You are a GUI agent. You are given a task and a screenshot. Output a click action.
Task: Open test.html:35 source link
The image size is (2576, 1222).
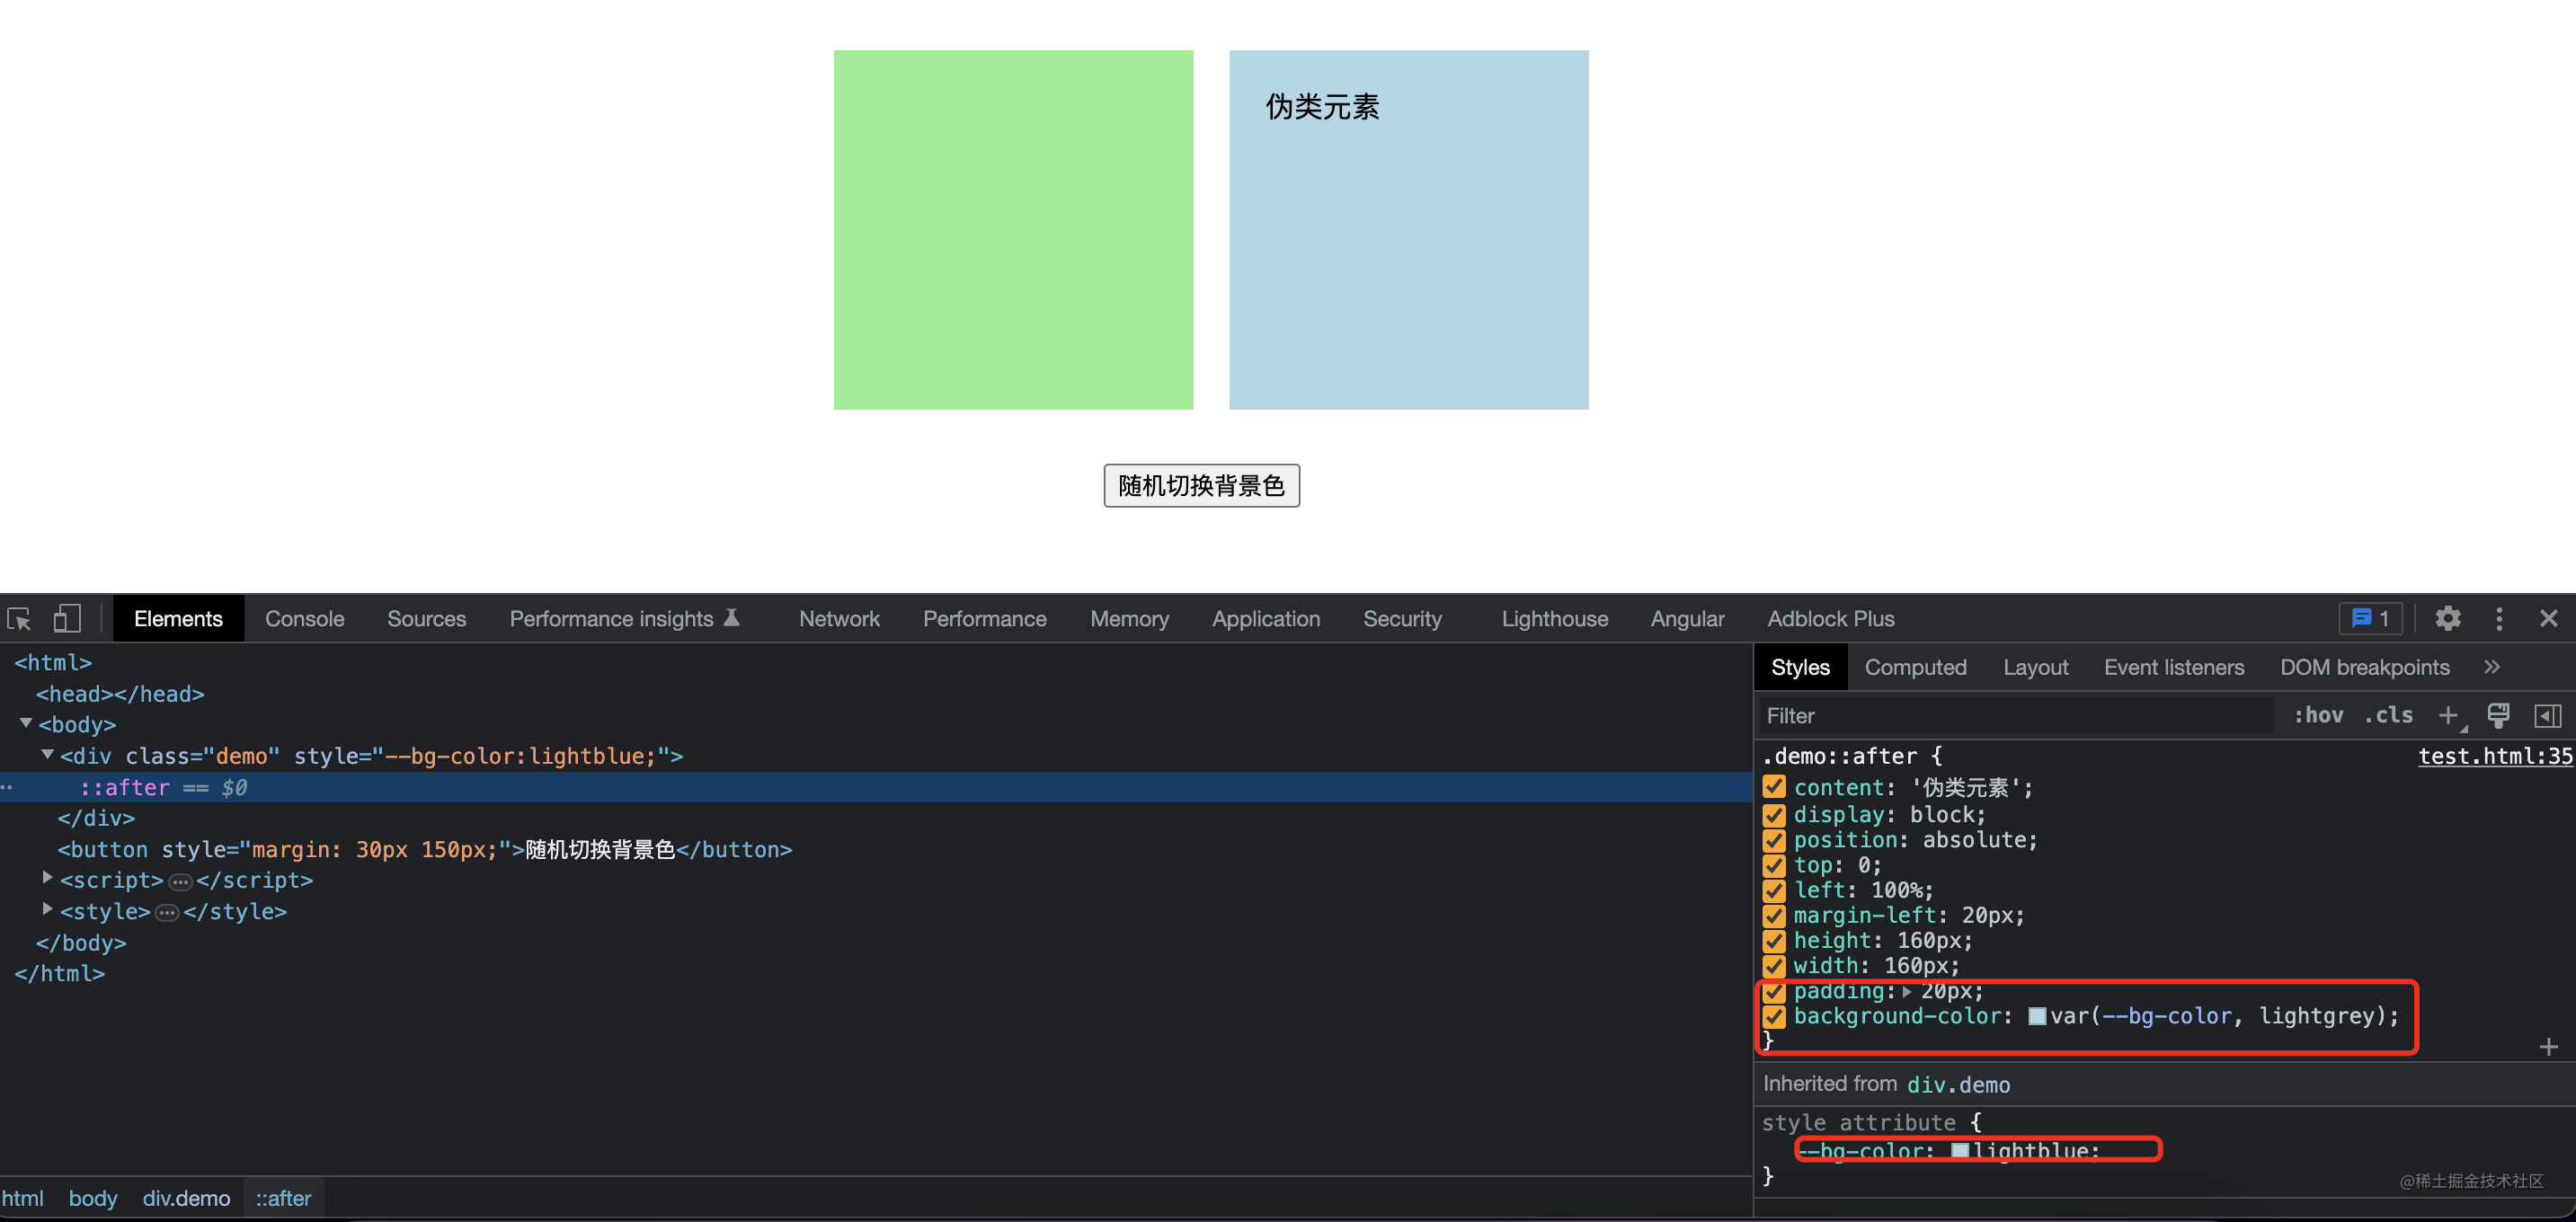(2495, 757)
